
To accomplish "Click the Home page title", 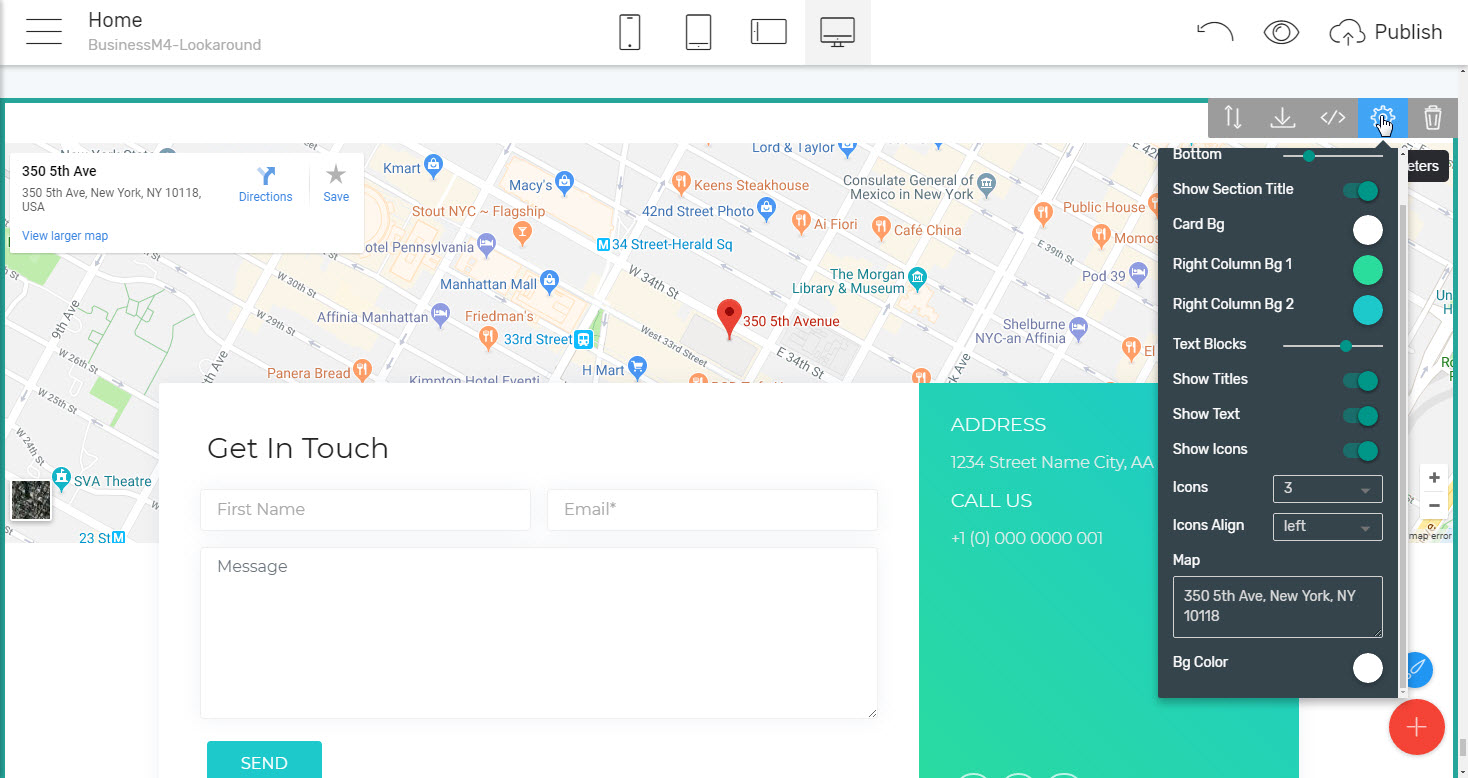I will pos(115,20).
